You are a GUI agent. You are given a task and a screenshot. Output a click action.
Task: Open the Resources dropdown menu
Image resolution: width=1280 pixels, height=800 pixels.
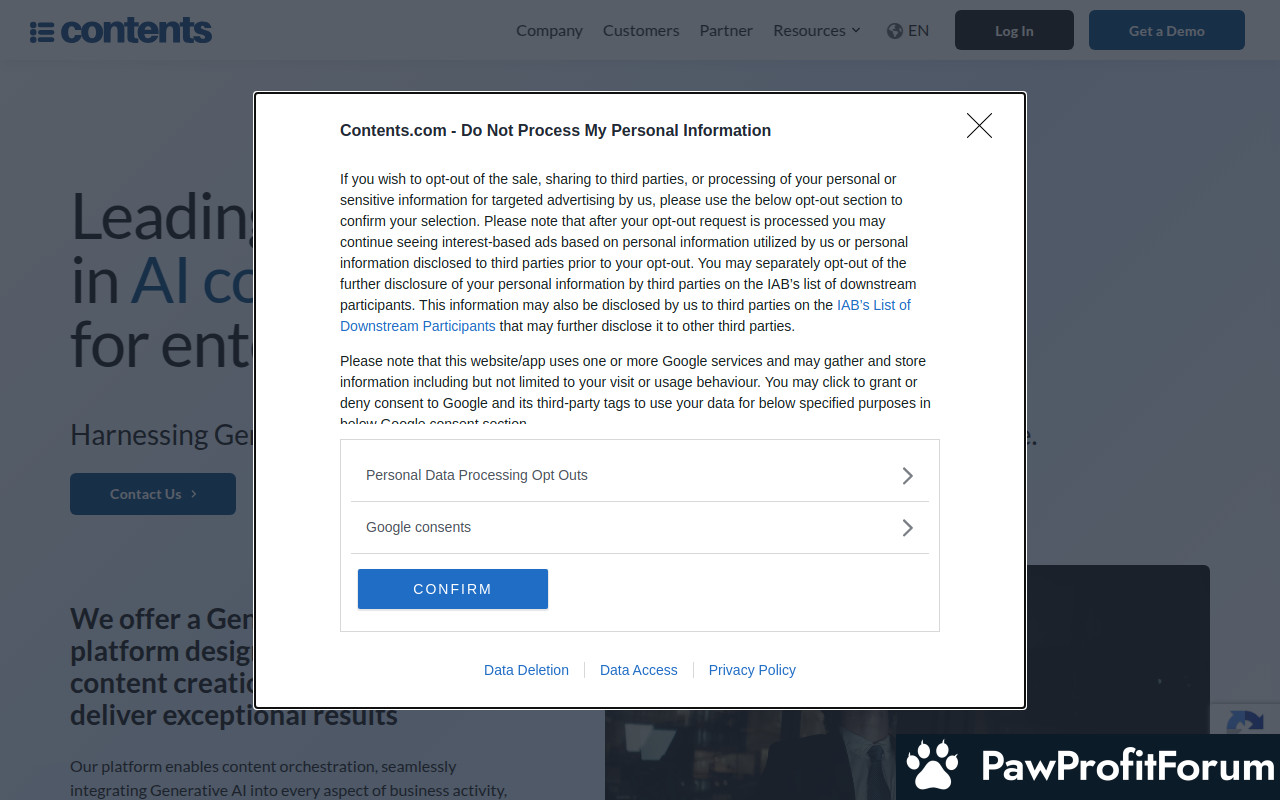click(x=816, y=31)
